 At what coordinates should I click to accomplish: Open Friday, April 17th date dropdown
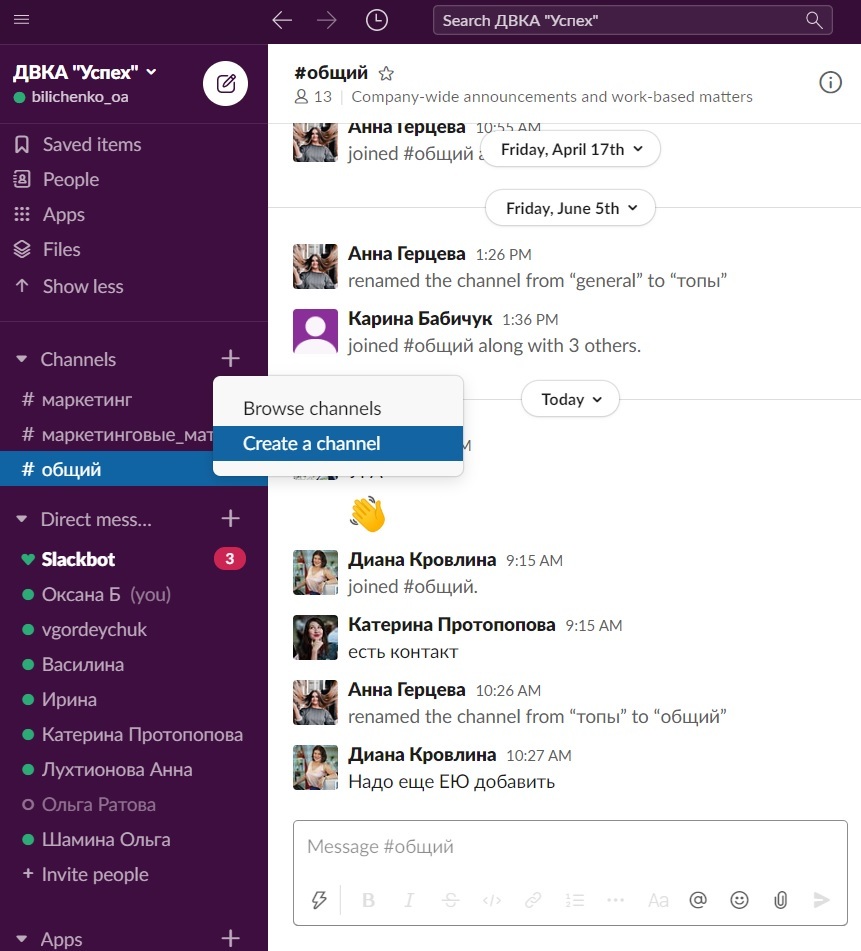click(571, 149)
